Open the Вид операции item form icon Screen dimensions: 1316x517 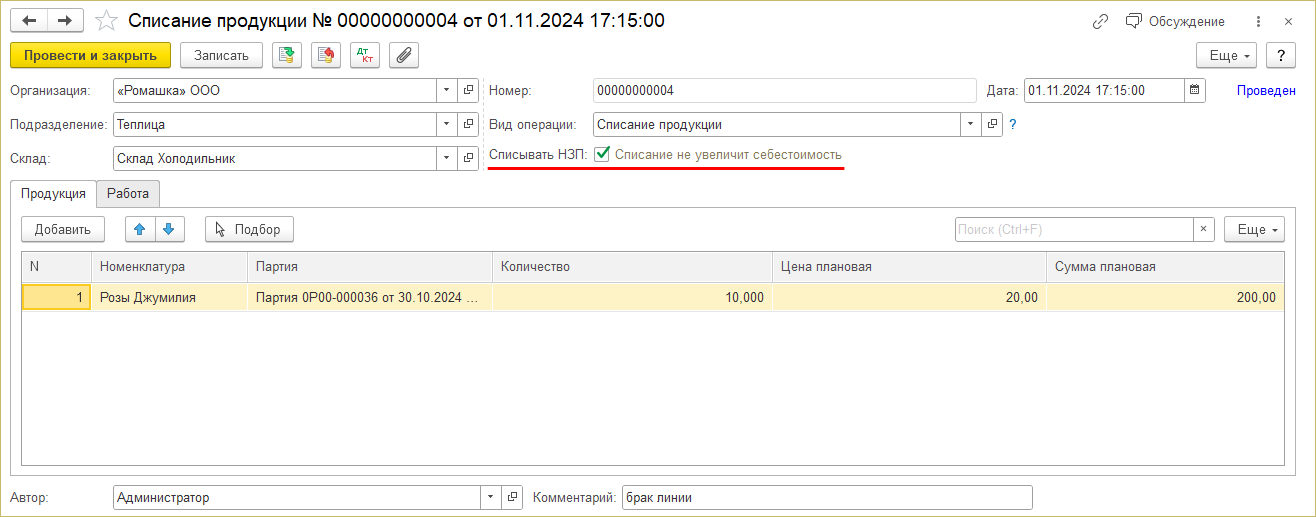[x=992, y=125]
